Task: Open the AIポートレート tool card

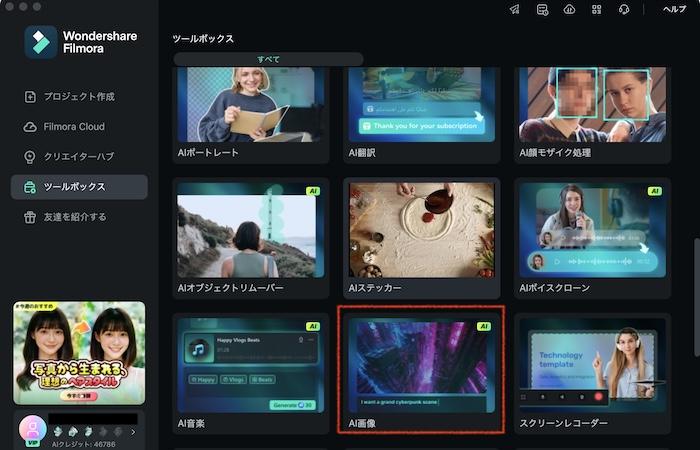Action: click(x=251, y=115)
